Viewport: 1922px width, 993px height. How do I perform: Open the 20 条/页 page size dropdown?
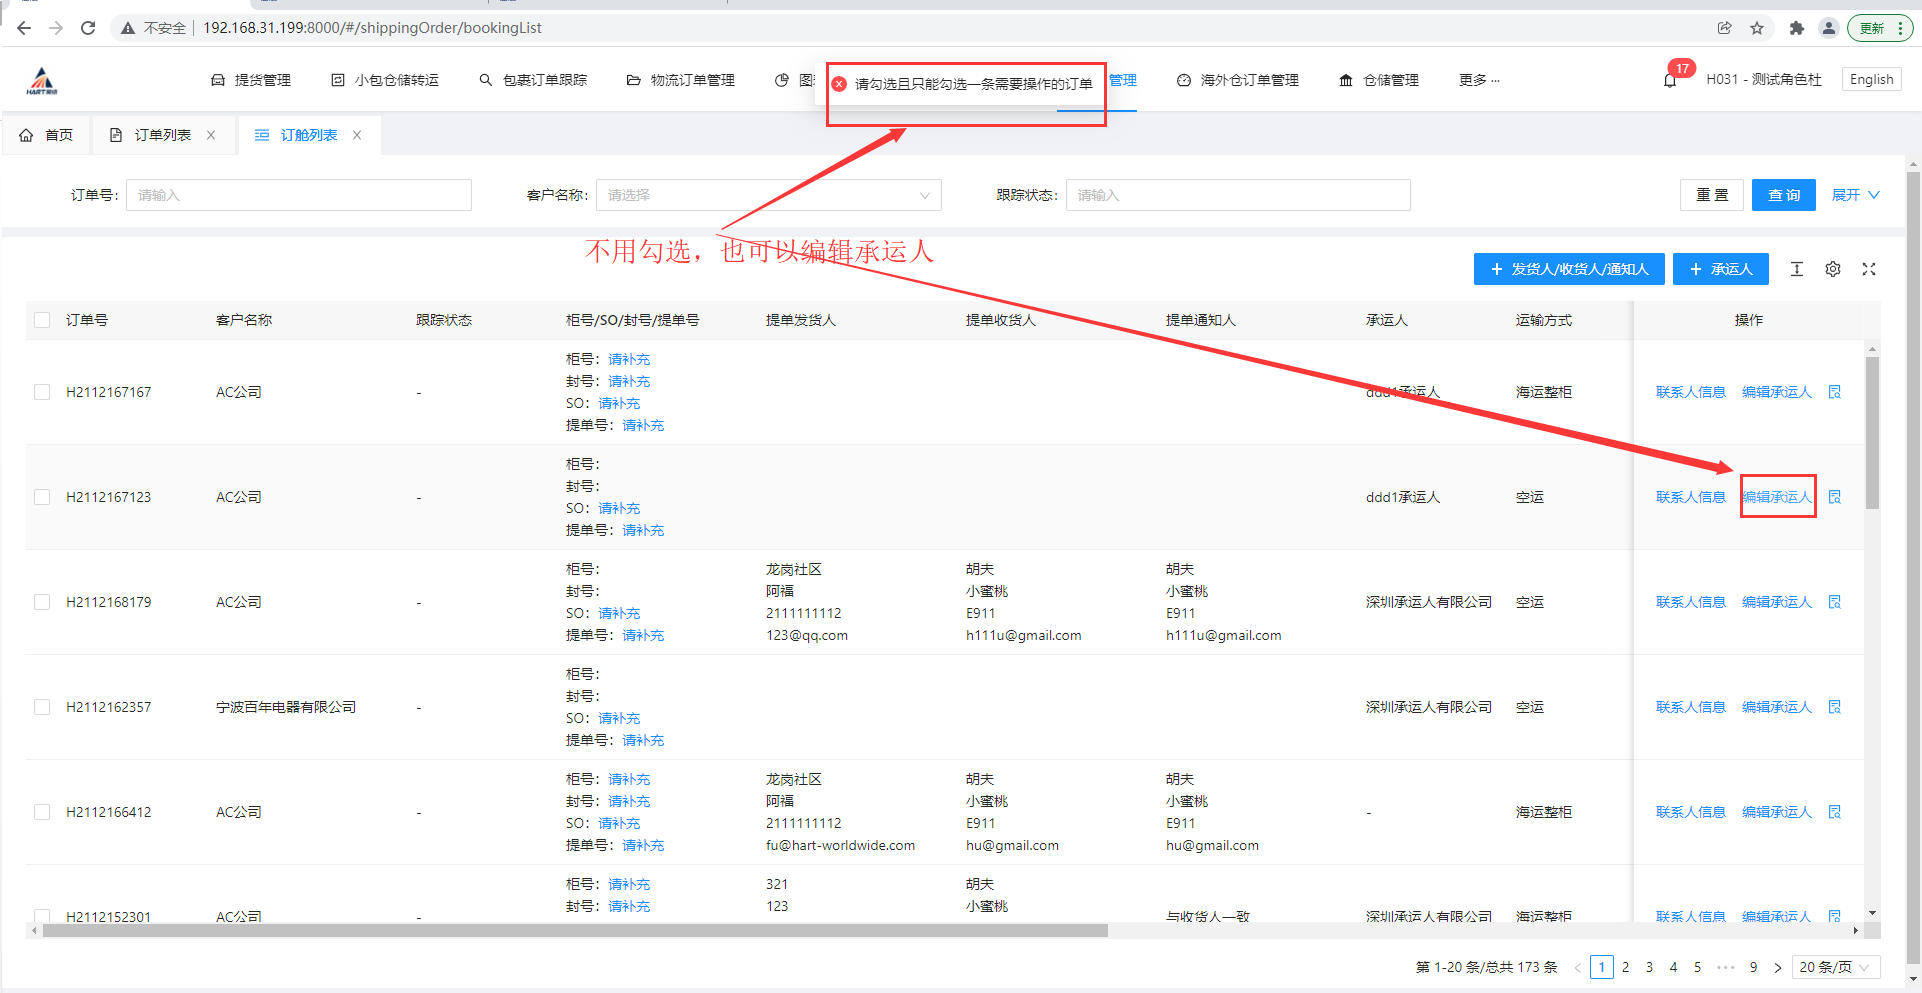(x=1835, y=967)
